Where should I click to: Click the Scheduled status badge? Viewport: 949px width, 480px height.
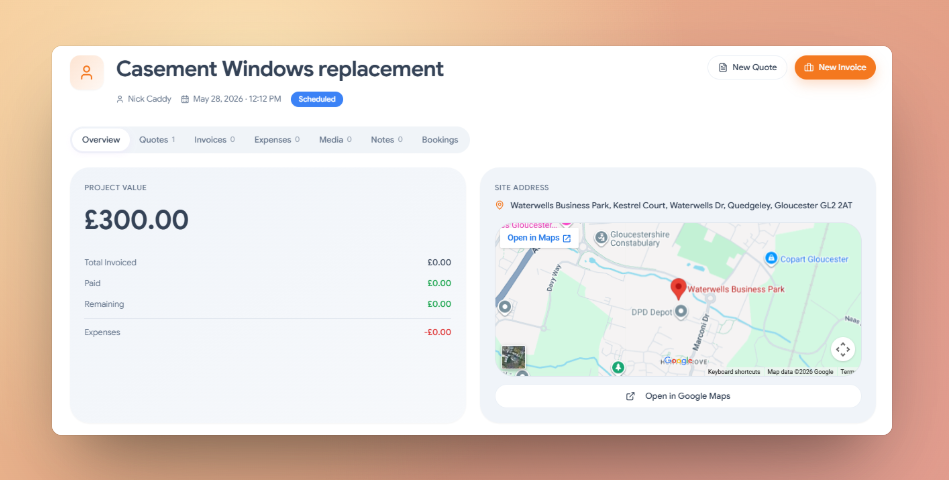click(x=317, y=99)
